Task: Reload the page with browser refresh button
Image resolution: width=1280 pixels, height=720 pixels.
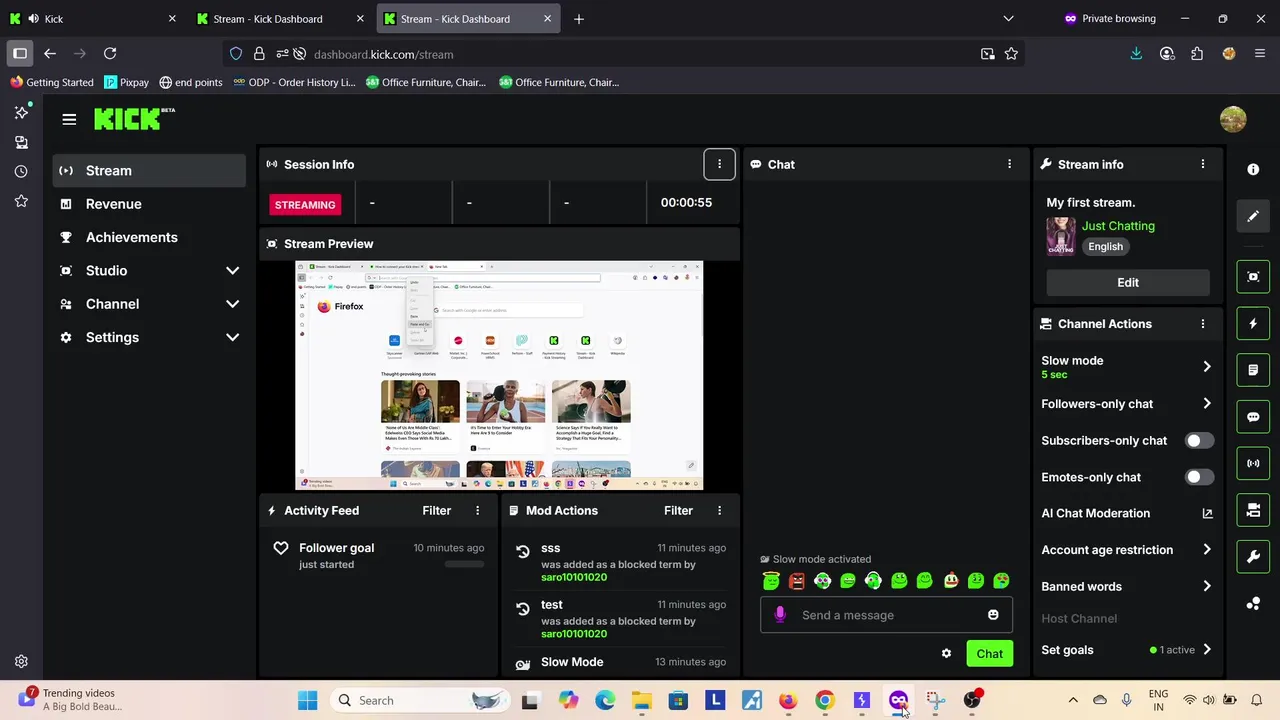Action: tap(110, 54)
